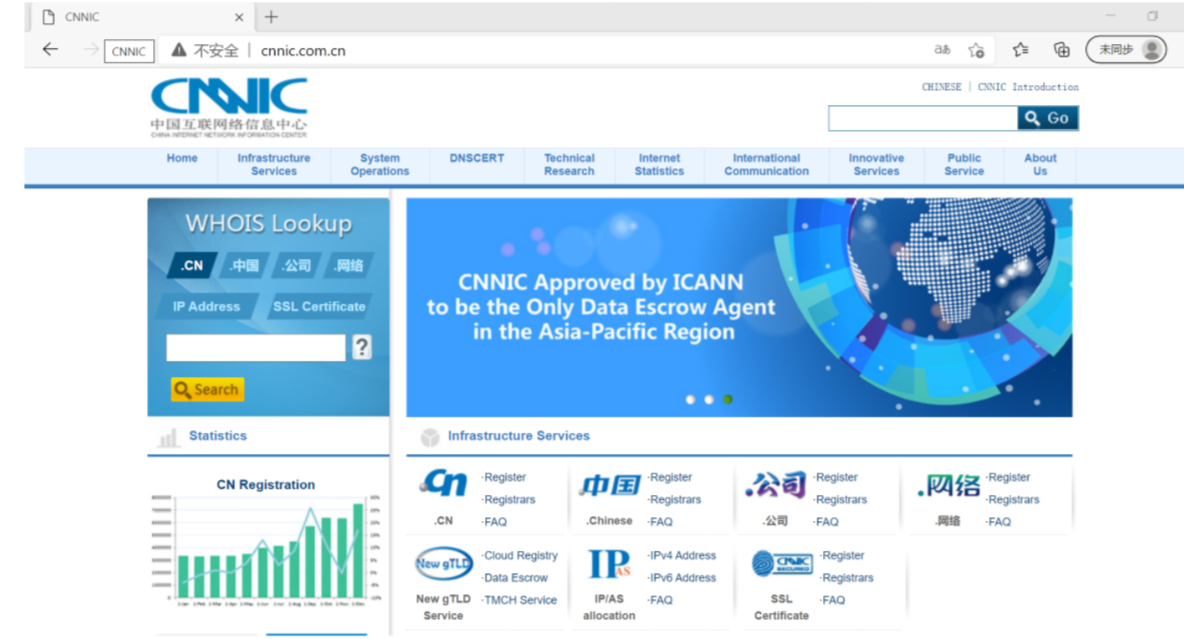This screenshot has width=1184, height=639.
Task: Click Registrars link under .Chinese
Action: (x=675, y=499)
